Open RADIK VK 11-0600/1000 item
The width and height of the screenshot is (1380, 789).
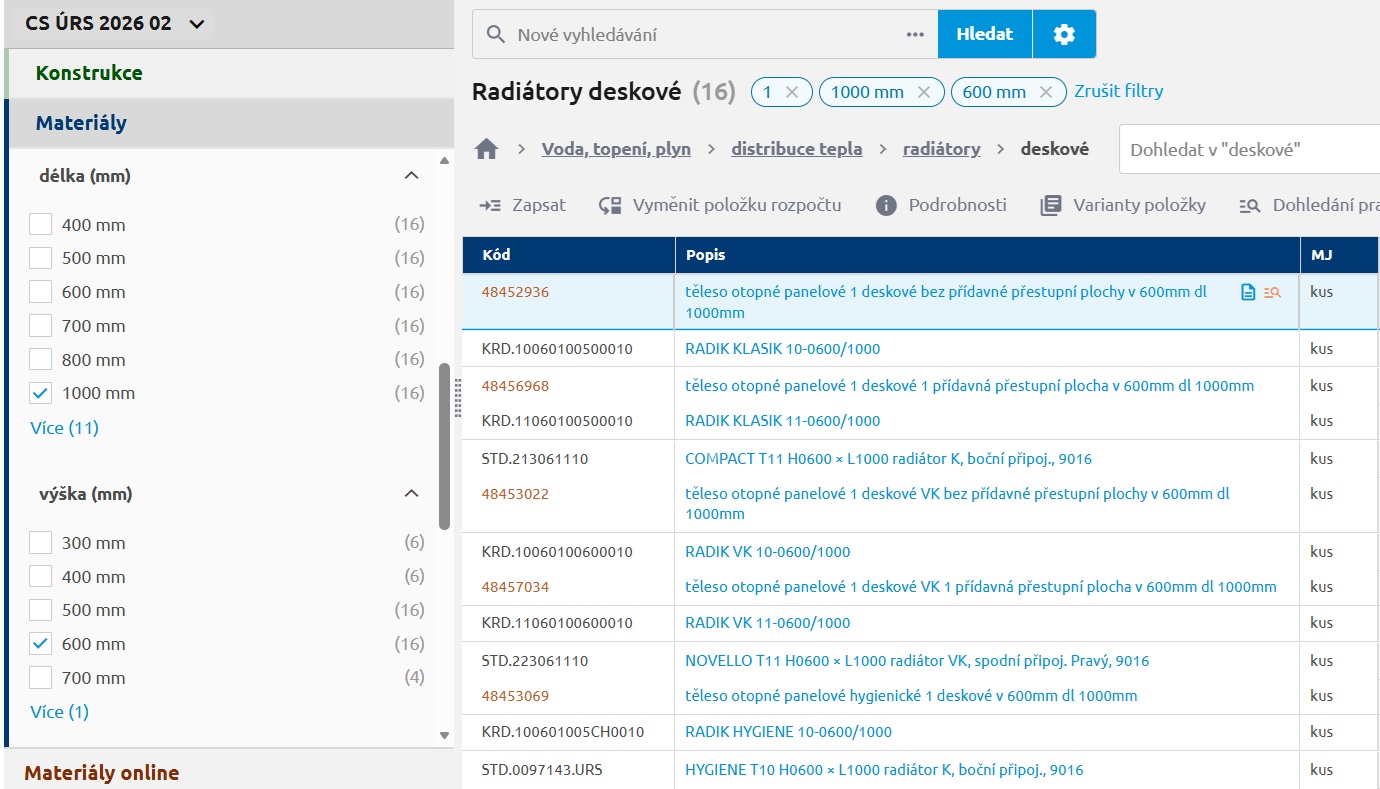pos(768,623)
